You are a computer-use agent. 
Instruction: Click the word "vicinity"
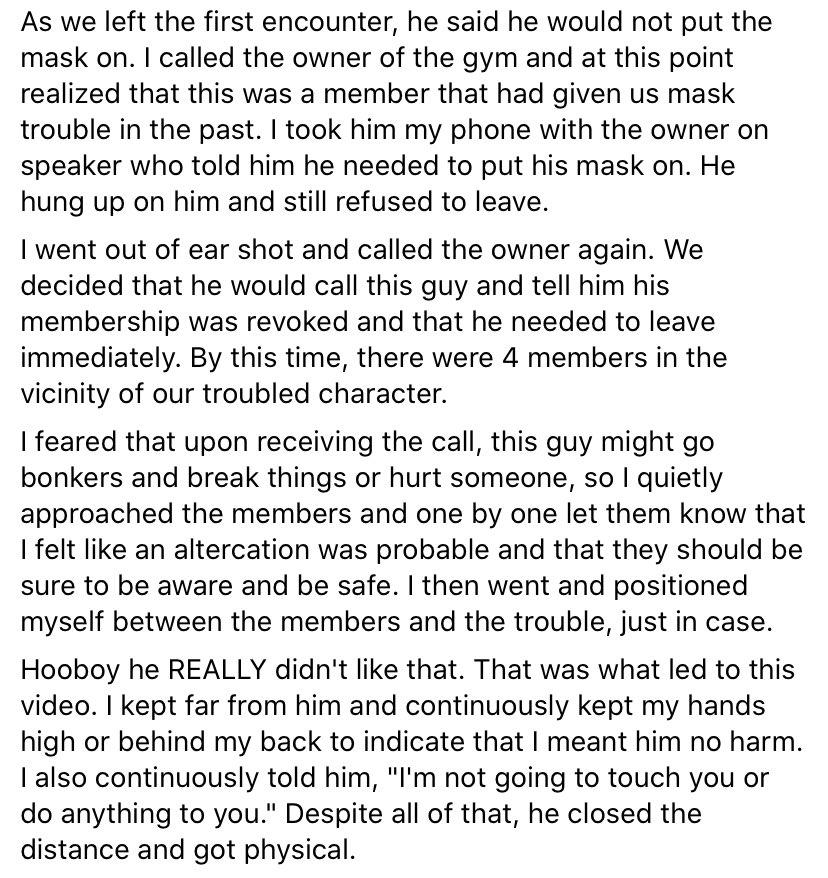(x=65, y=395)
